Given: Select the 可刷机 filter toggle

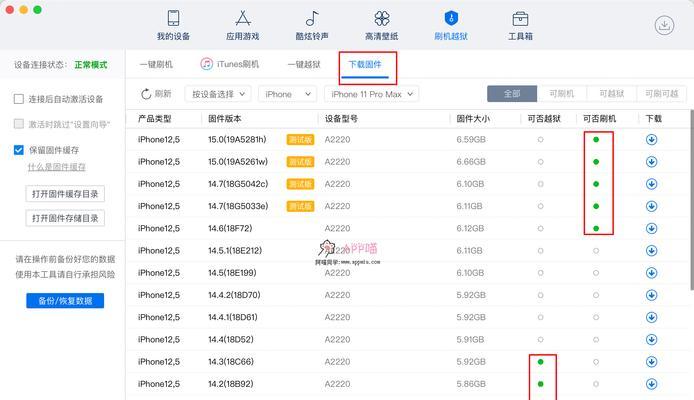Looking at the screenshot, I should point(562,94).
